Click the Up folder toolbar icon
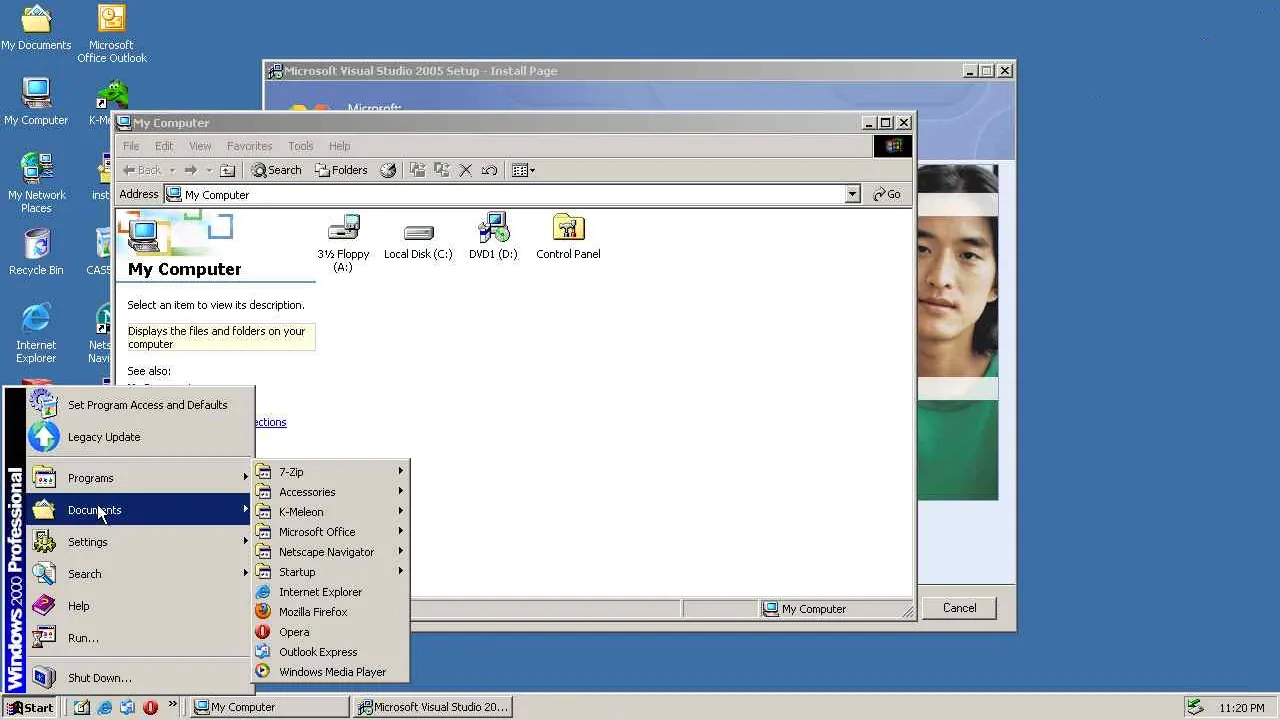This screenshot has width=1280, height=720. tap(227, 170)
